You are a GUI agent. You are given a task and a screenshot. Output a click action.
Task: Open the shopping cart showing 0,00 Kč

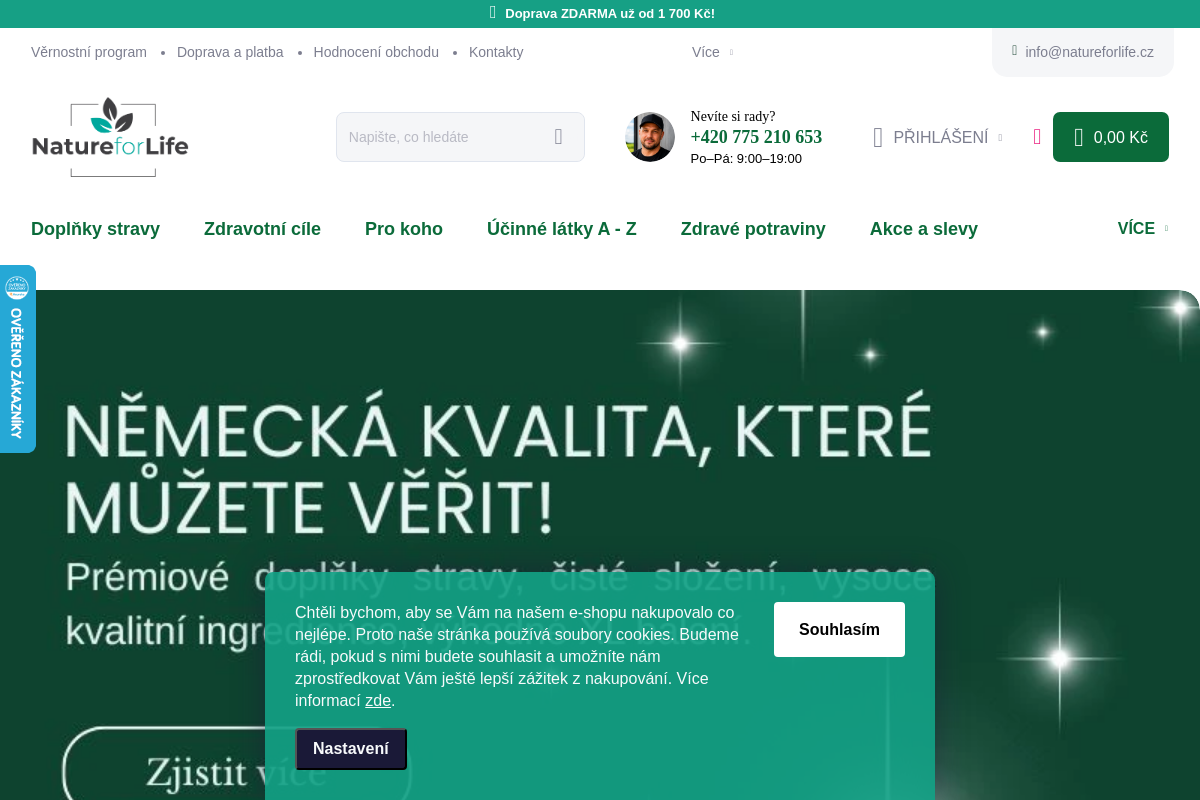(x=1111, y=137)
